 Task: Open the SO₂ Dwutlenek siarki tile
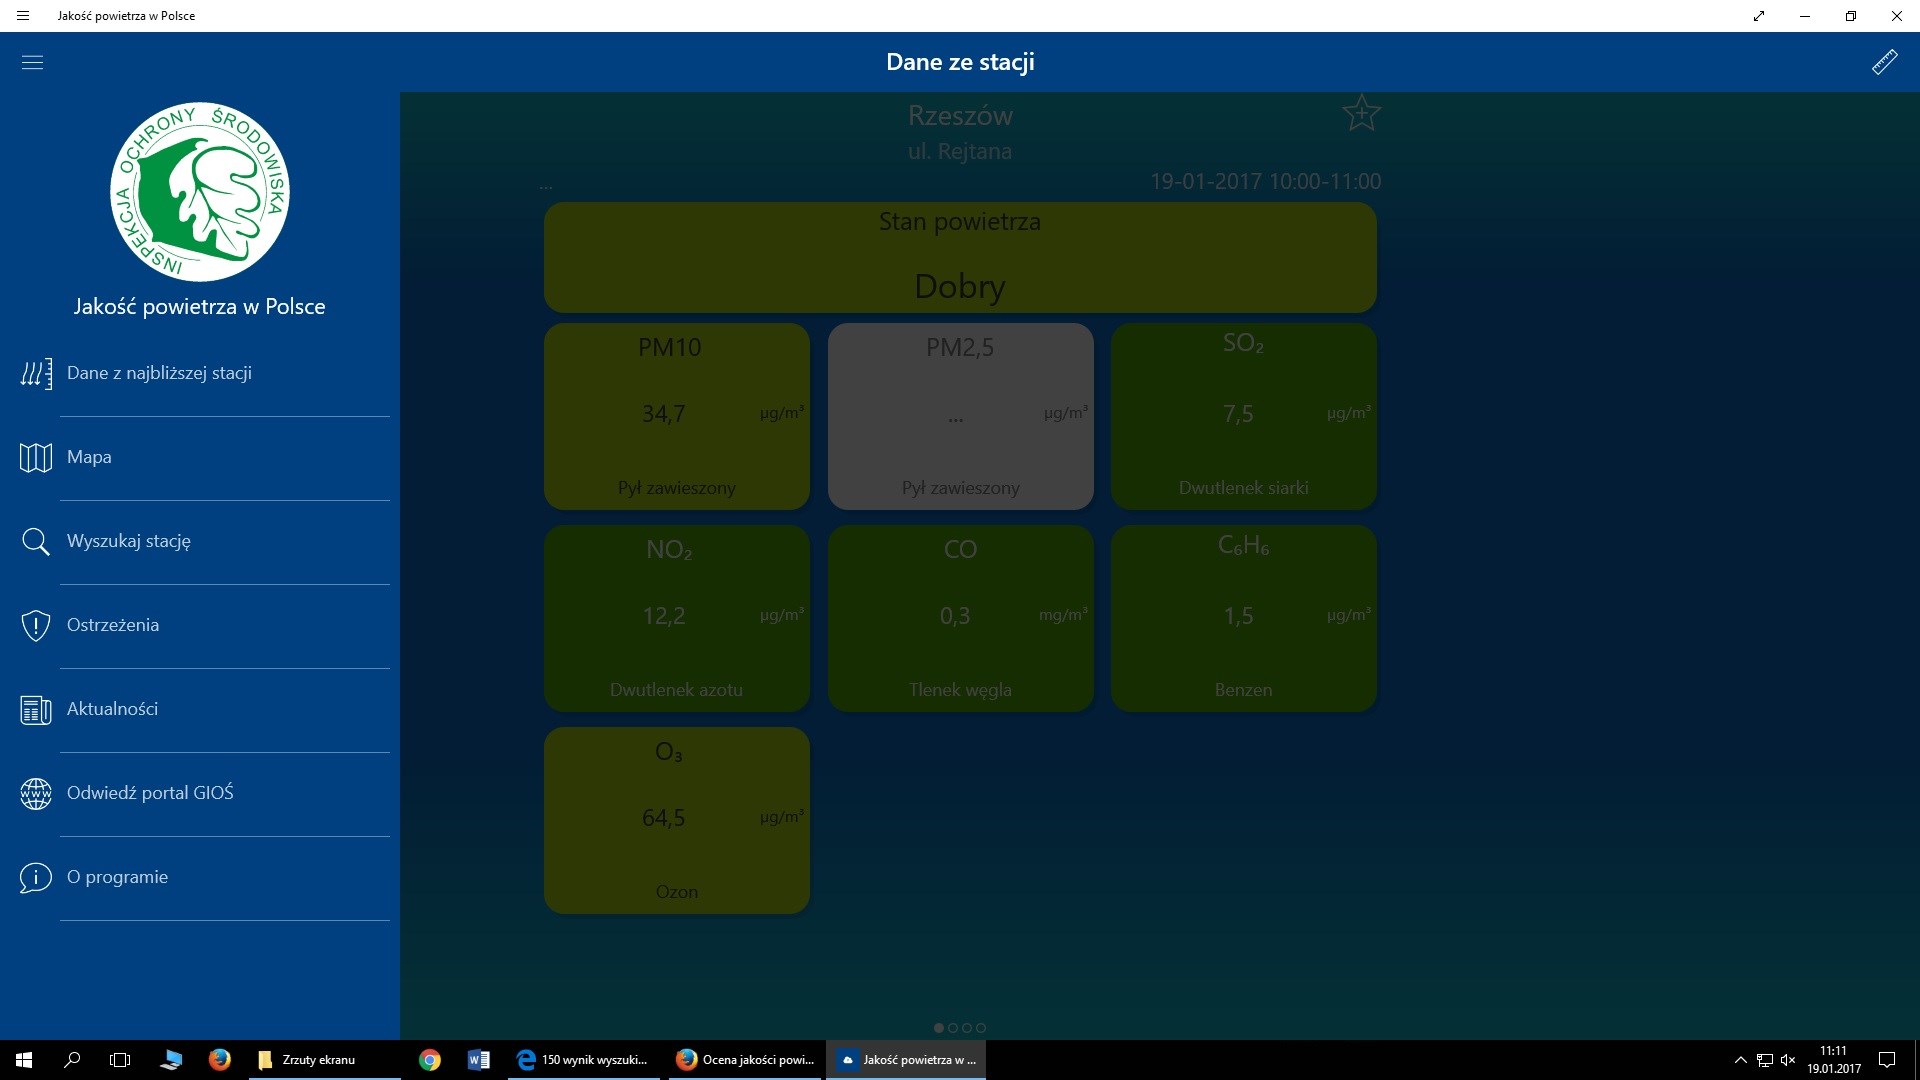tap(1243, 416)
